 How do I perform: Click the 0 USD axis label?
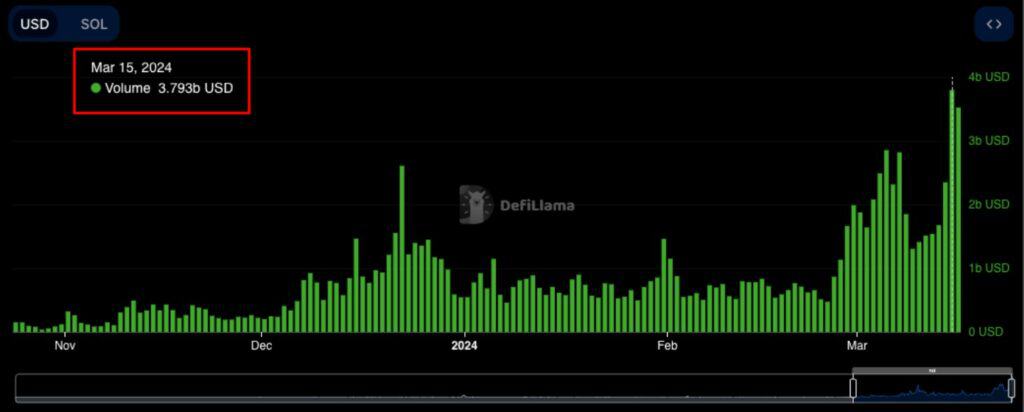pos(985,332)
